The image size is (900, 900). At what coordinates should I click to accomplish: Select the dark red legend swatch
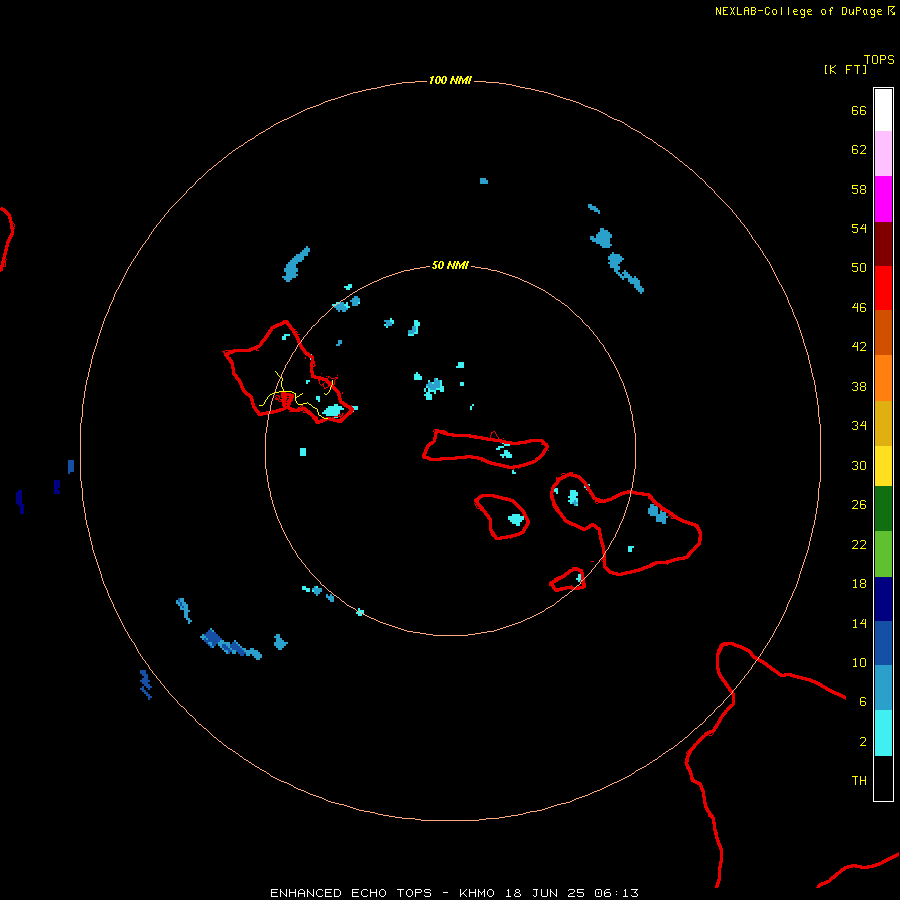[883, 243]
